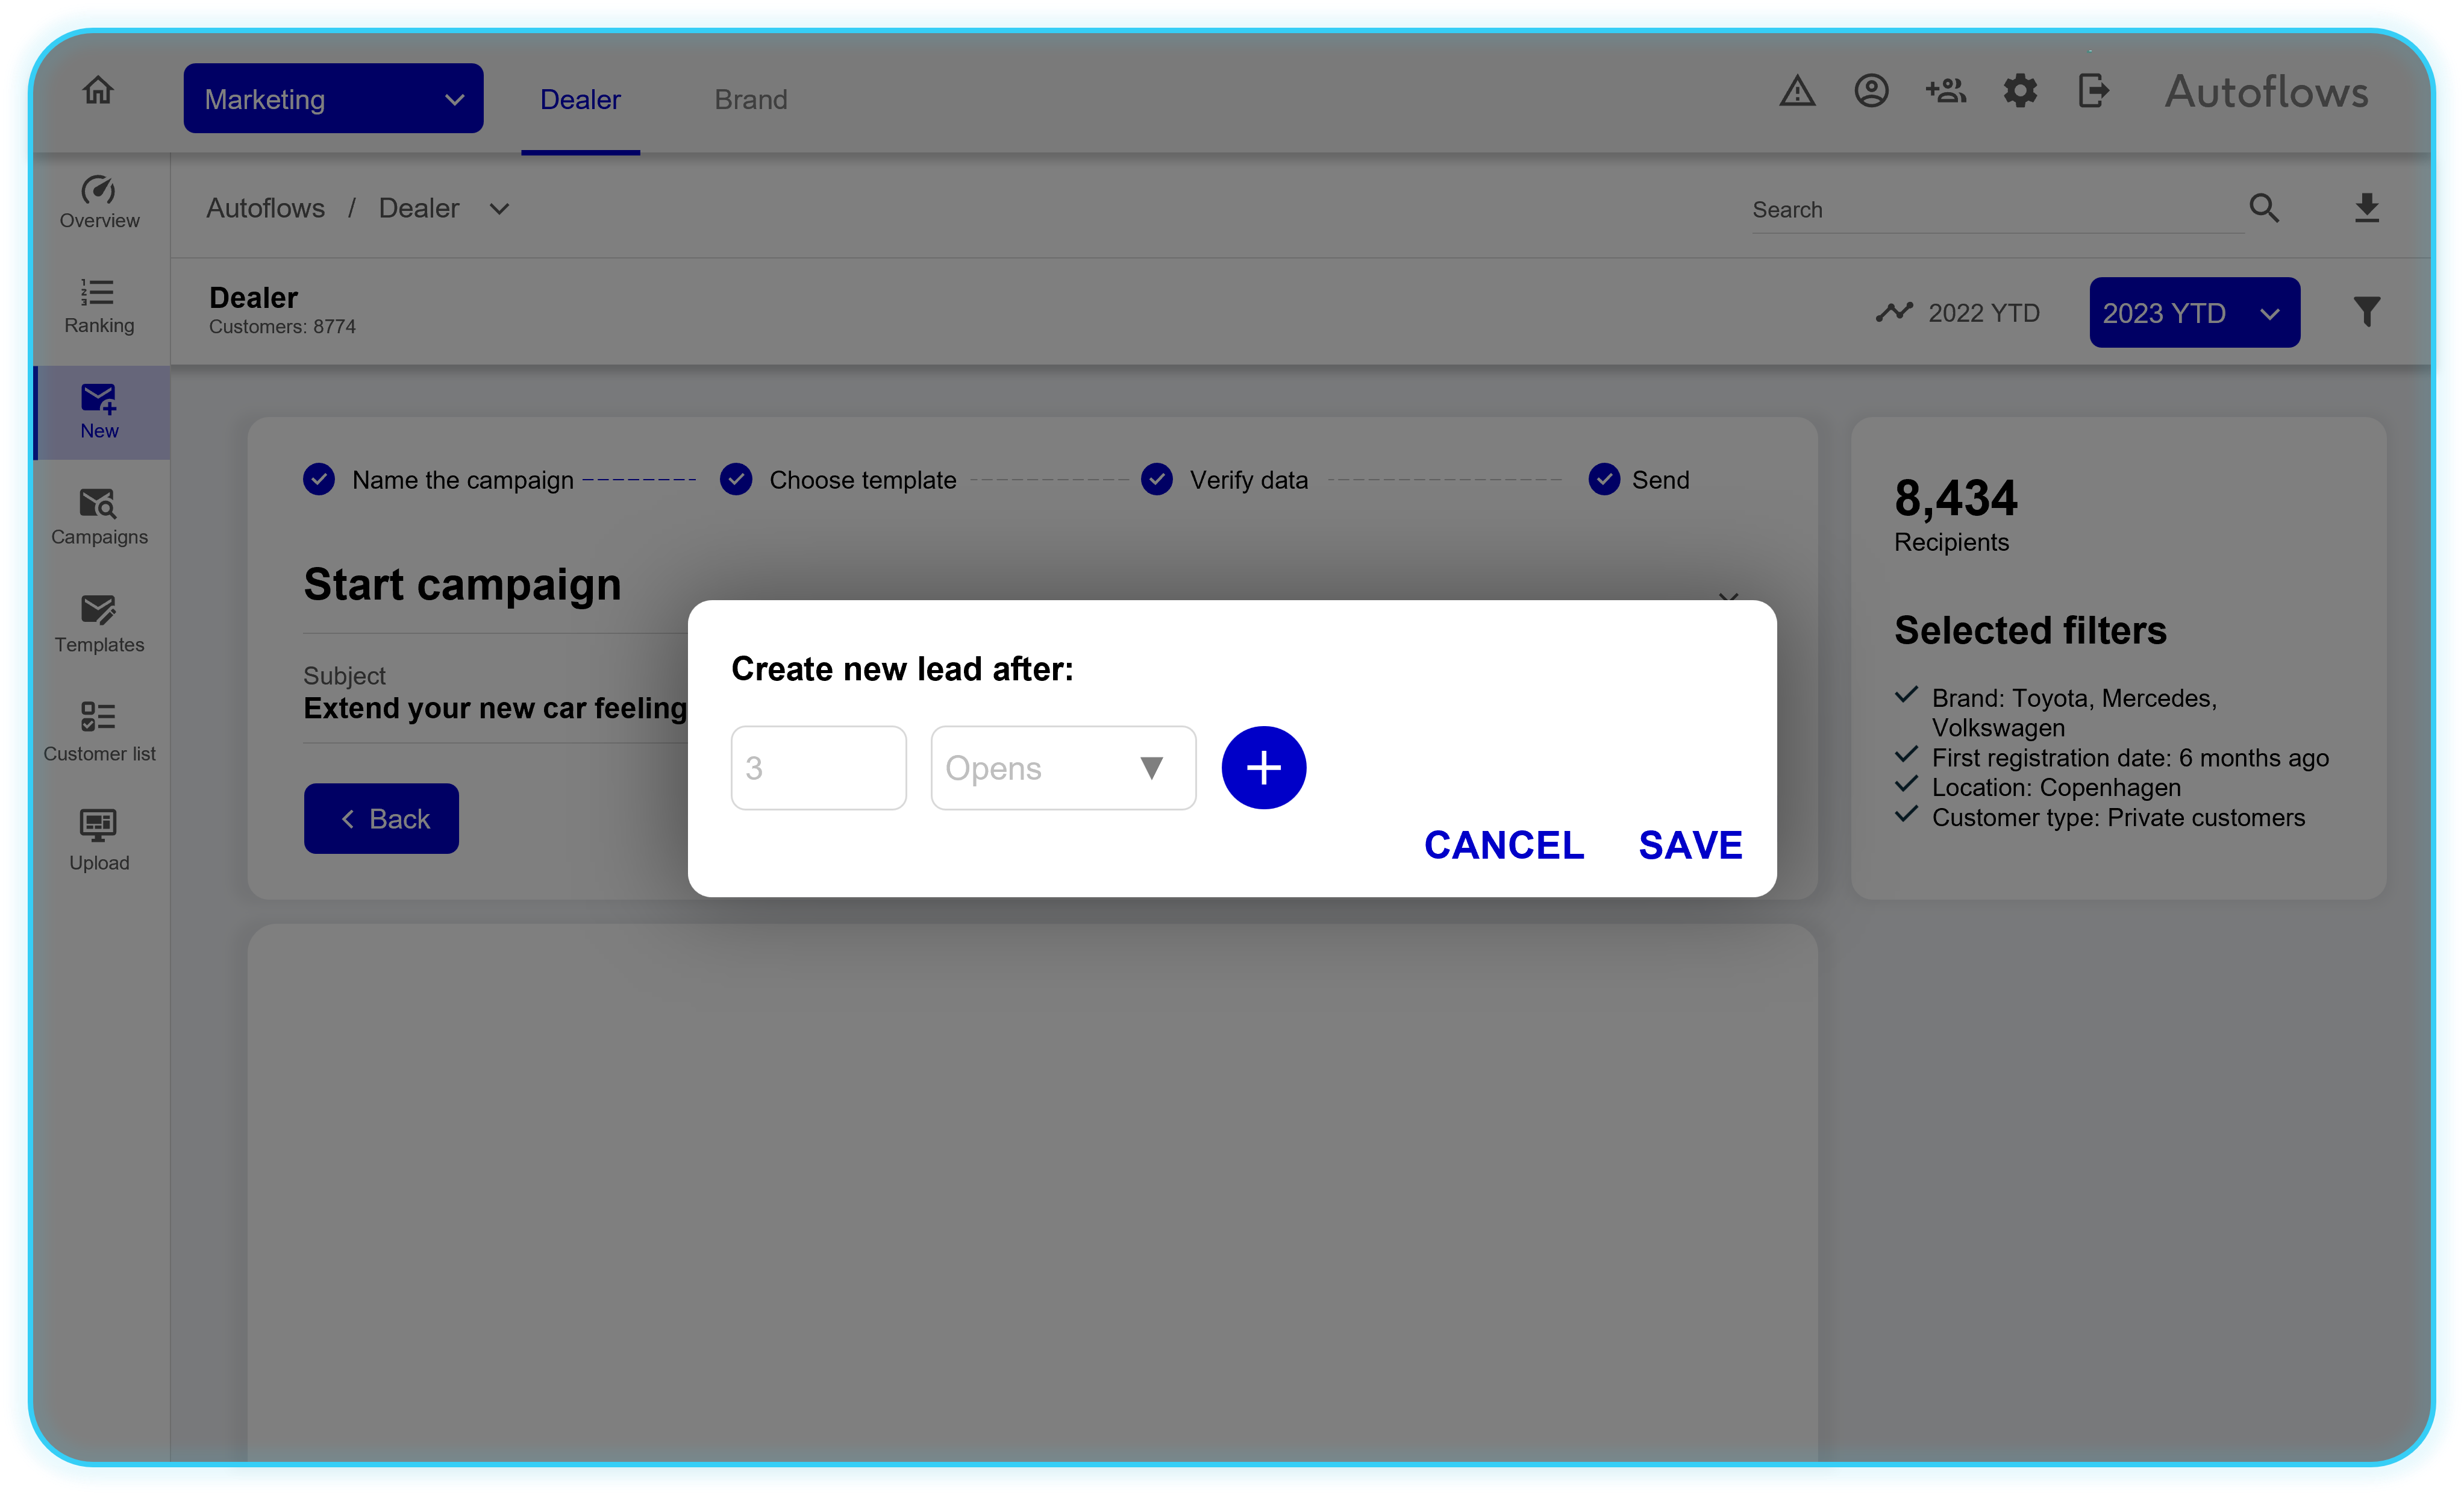Click the Back button
Screen dimensions: 2464x1495
point(381,819)
